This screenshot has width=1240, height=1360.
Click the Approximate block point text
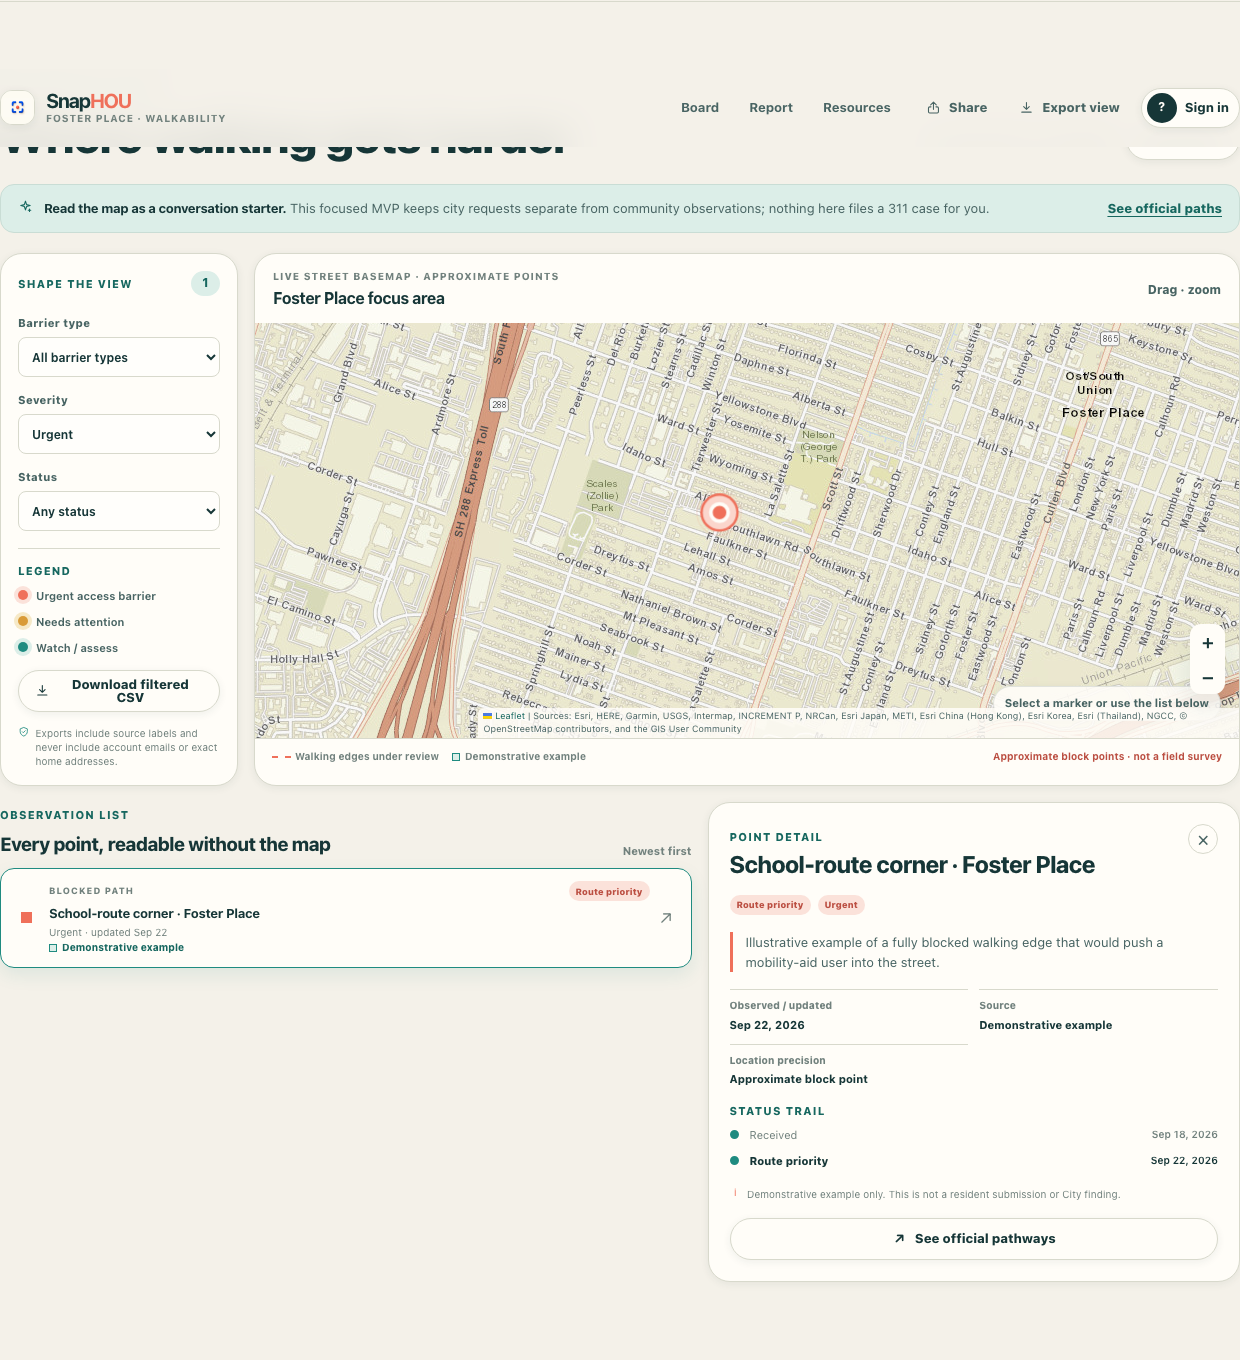798,1080
